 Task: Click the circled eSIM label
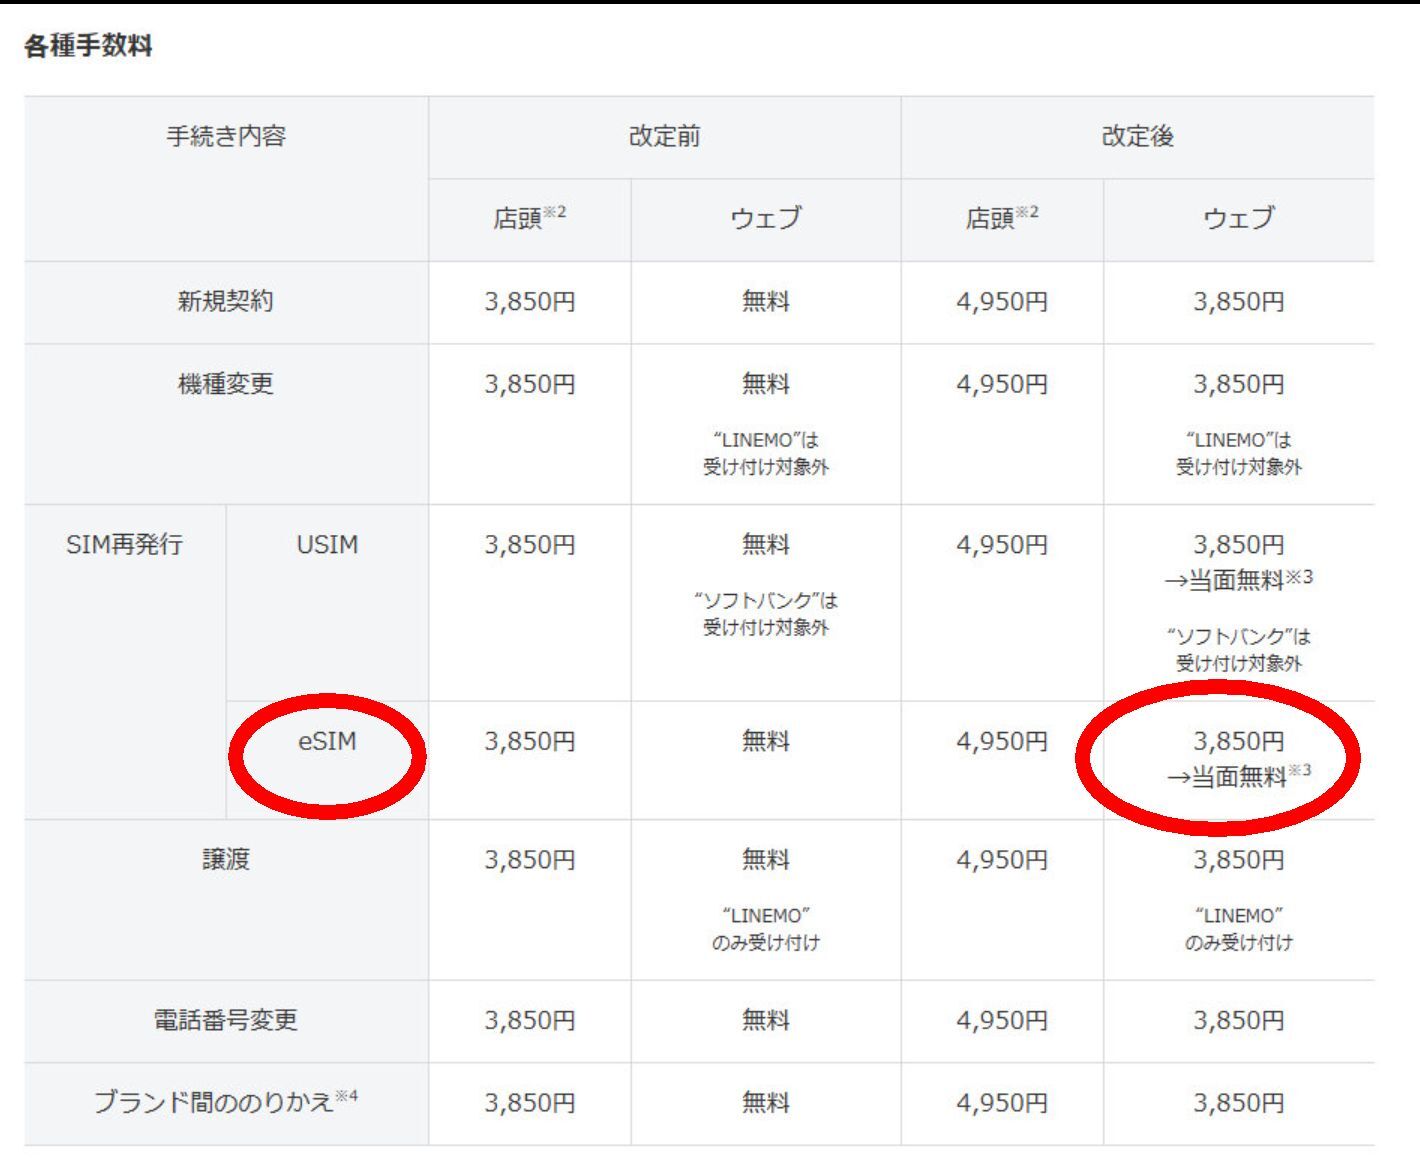[327, 742]
